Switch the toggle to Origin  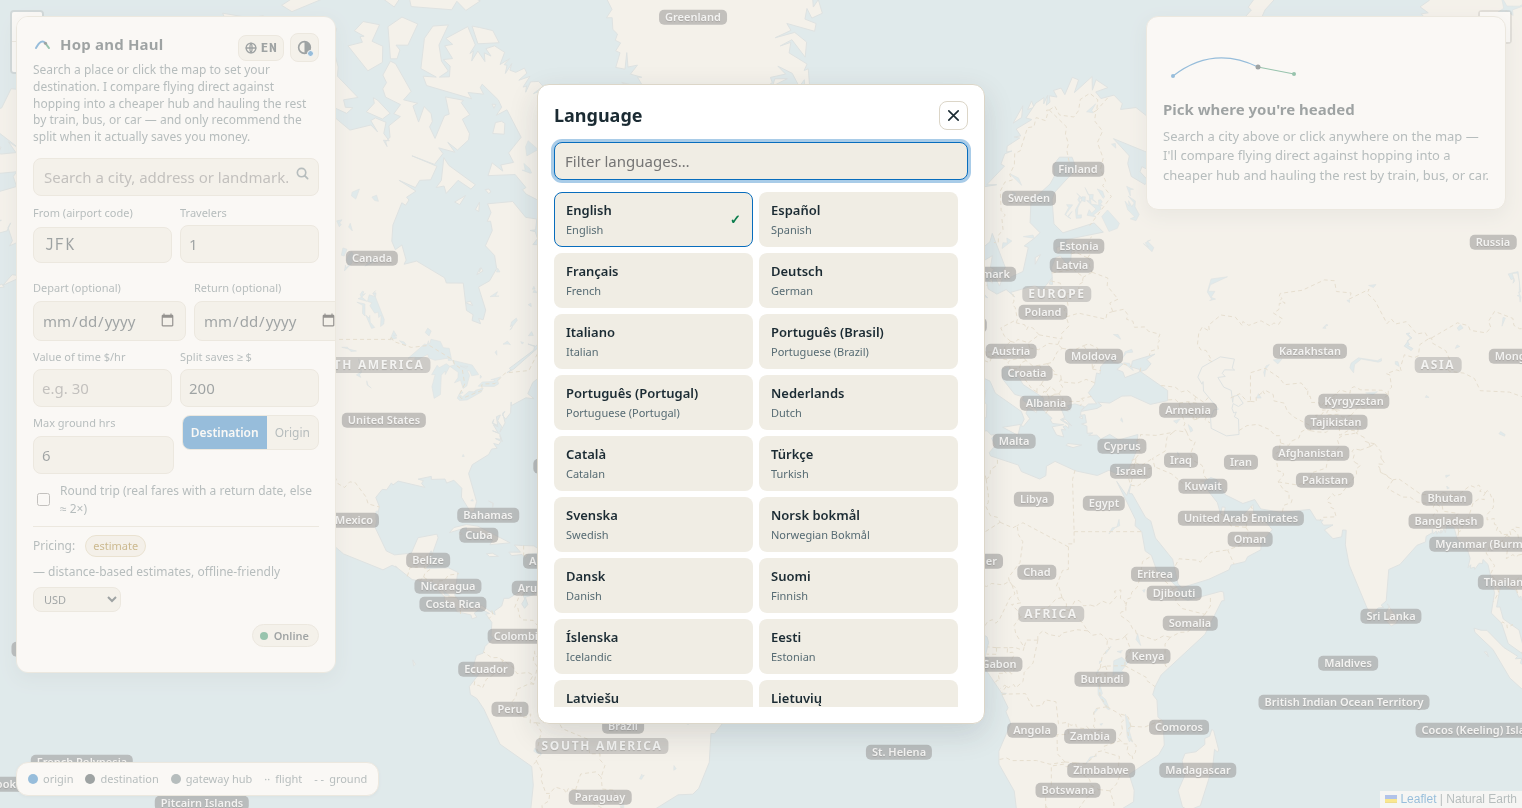click(x=292, y=432)
